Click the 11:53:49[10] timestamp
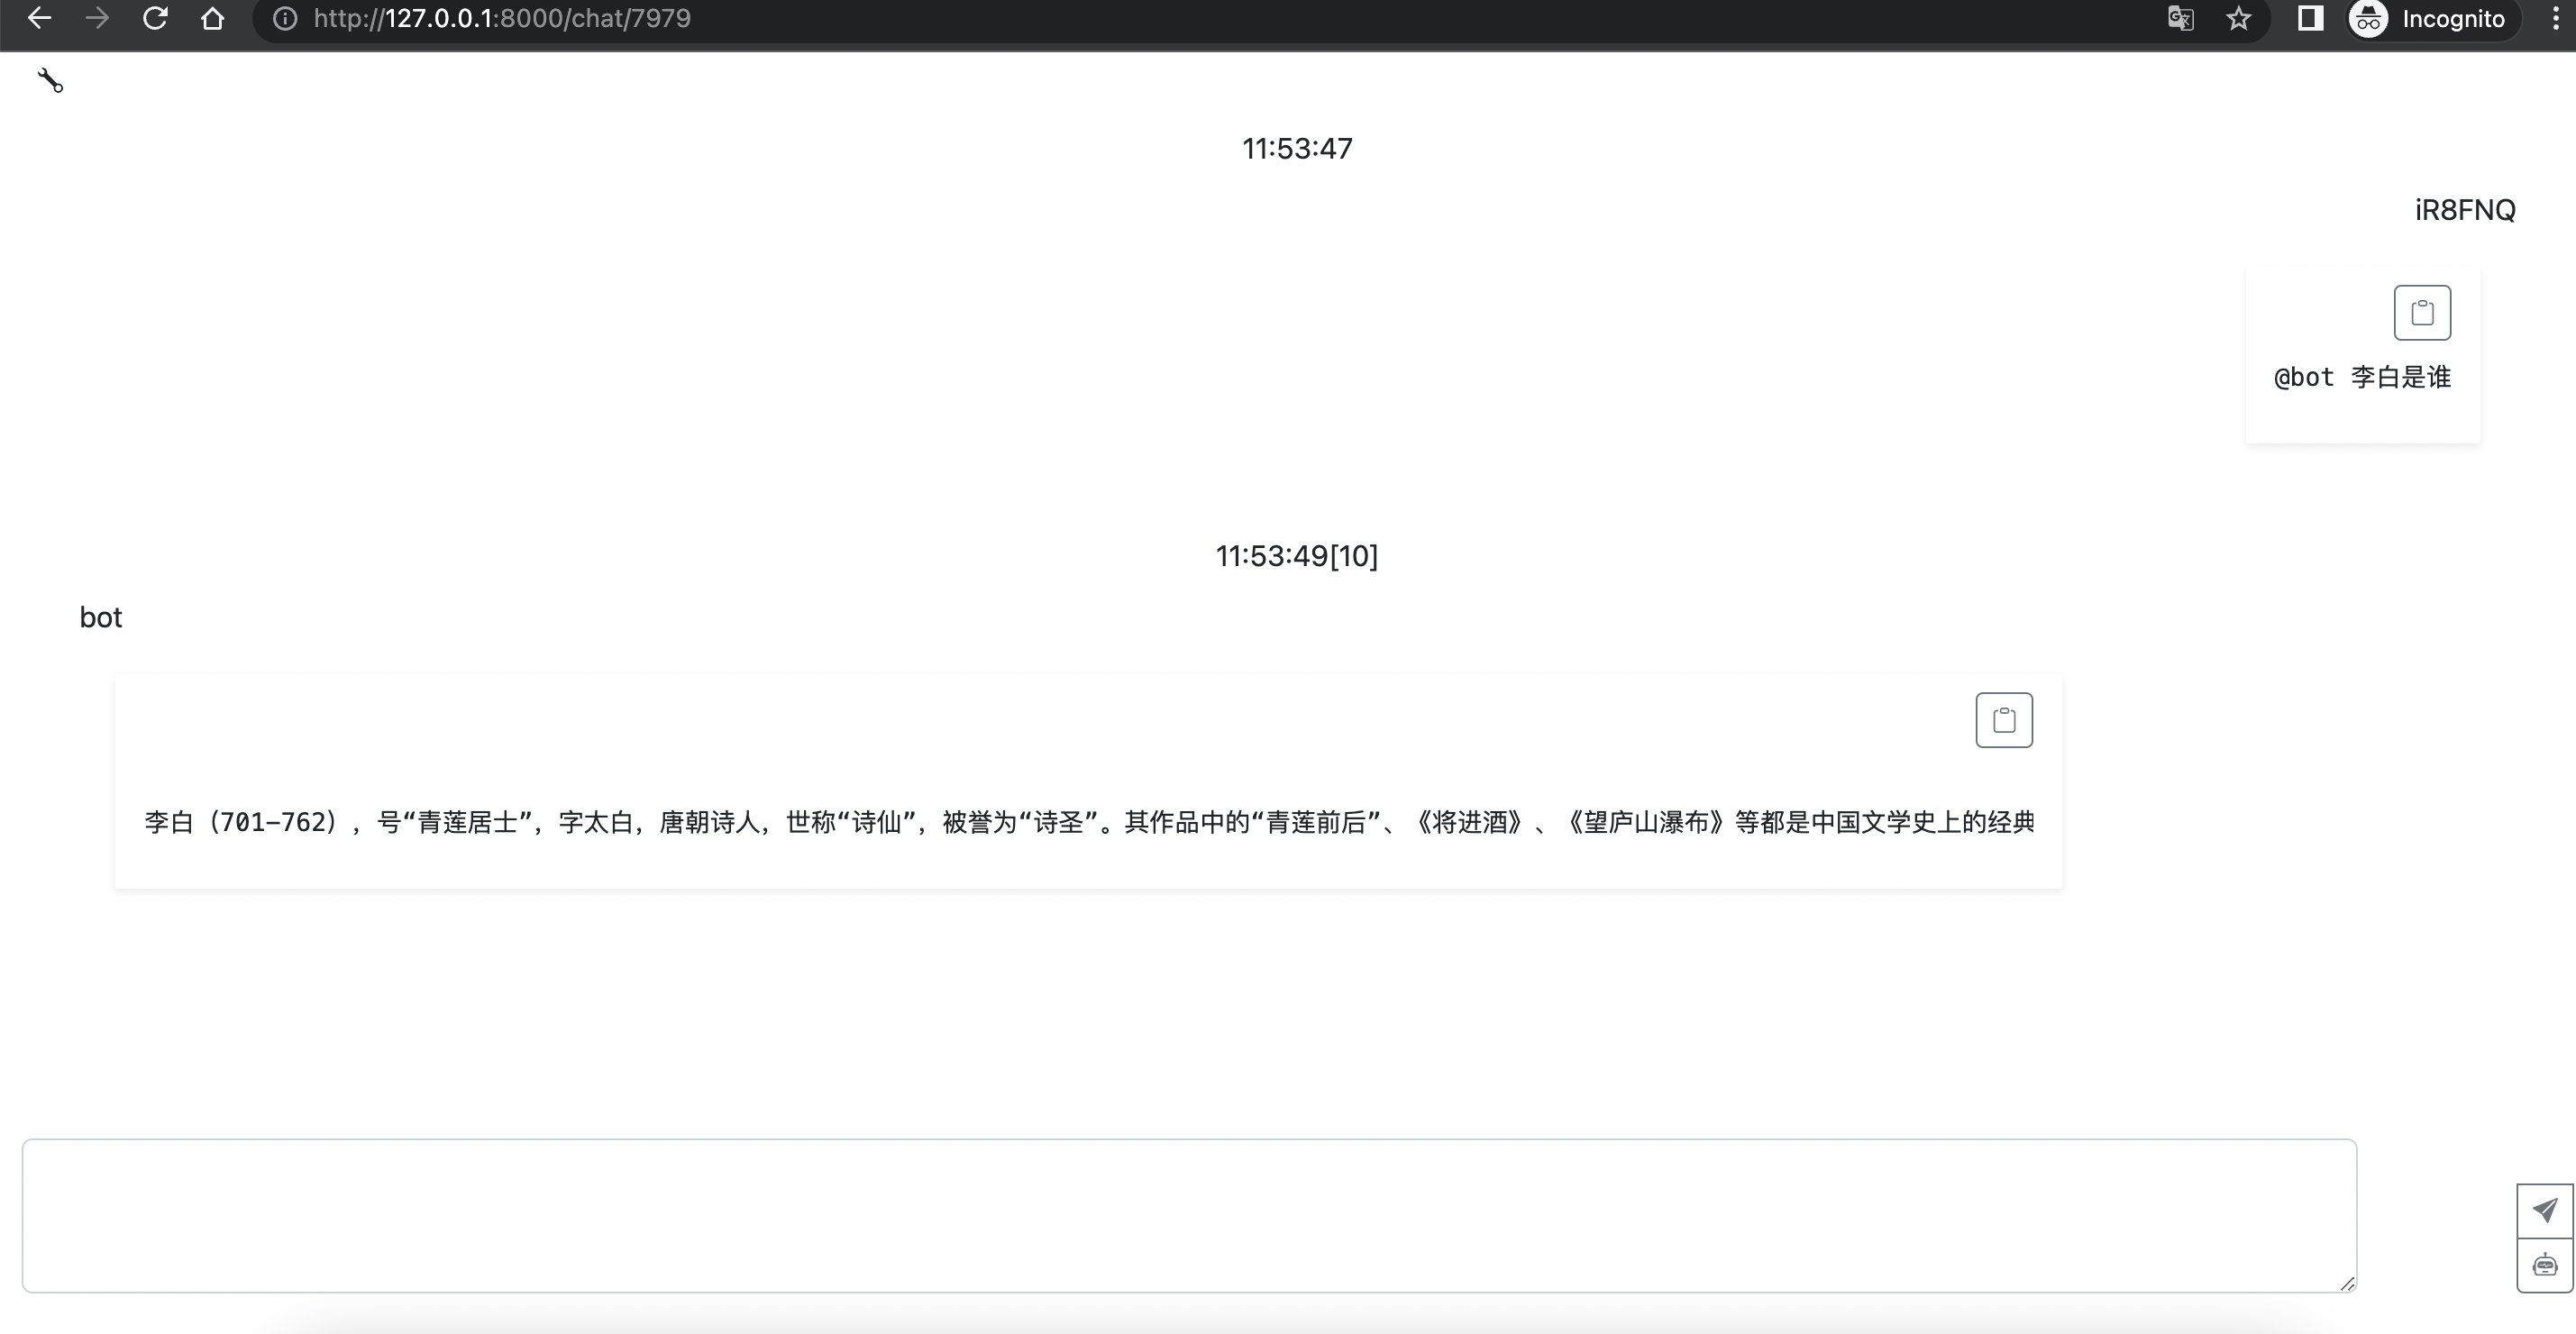Image resolution: width=2576 pixels, height=1334 pixels. click(x=1296, y=556)
